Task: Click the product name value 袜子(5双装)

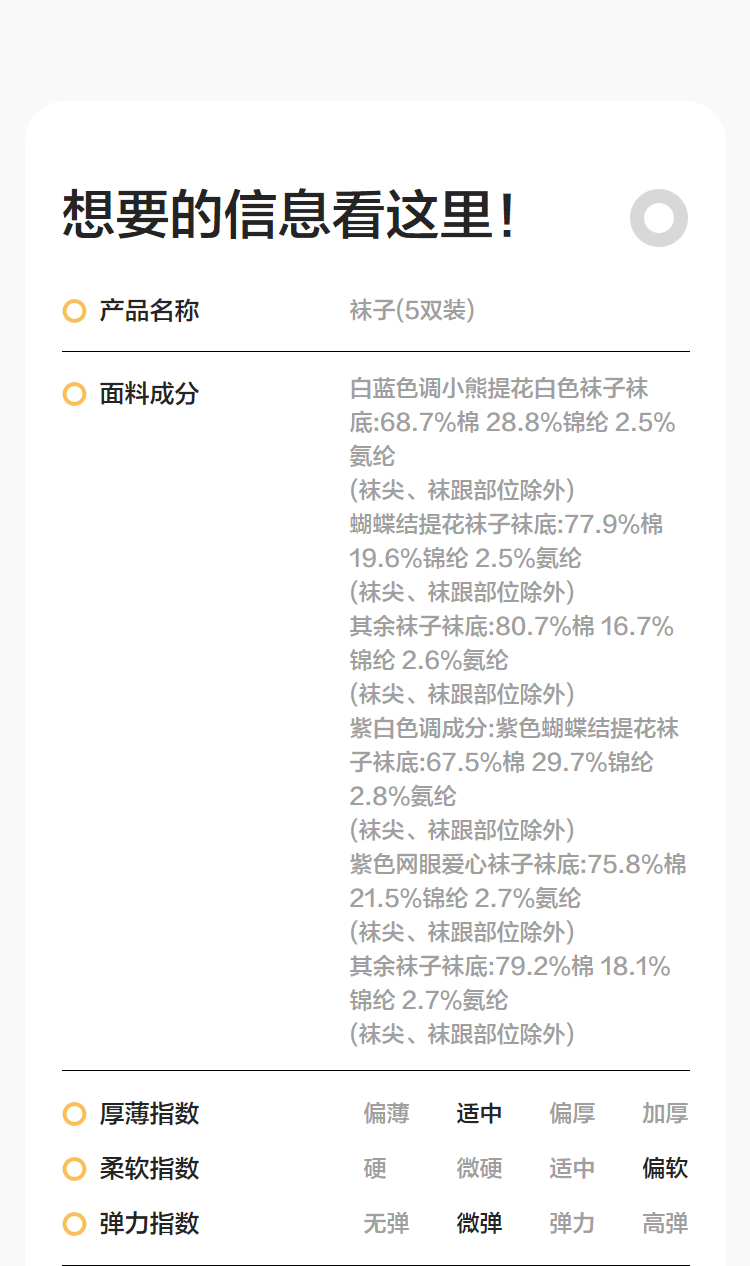Action: pos(412,311)
